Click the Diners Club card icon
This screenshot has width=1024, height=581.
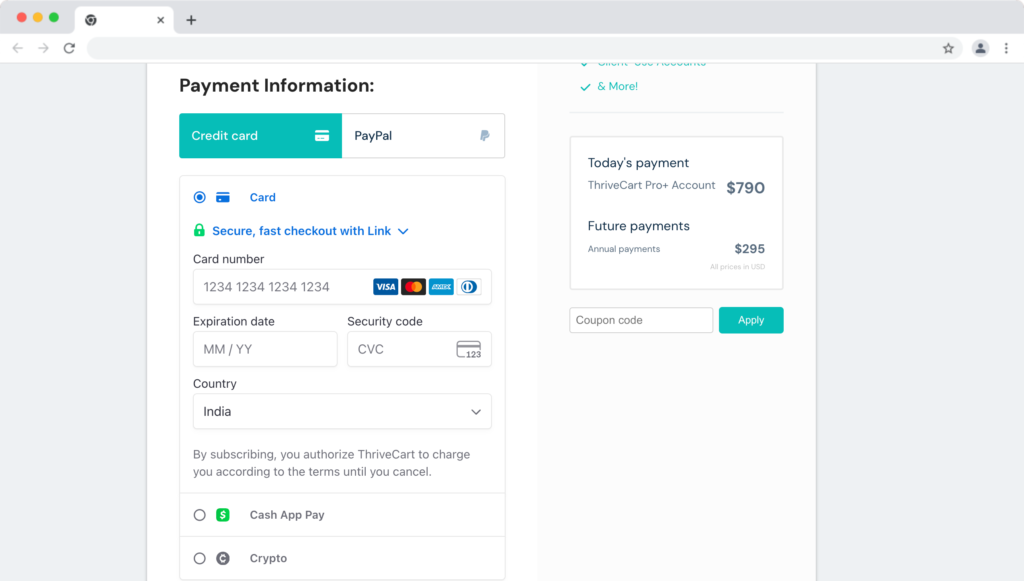pyautogui.click(x=470, y=286)
